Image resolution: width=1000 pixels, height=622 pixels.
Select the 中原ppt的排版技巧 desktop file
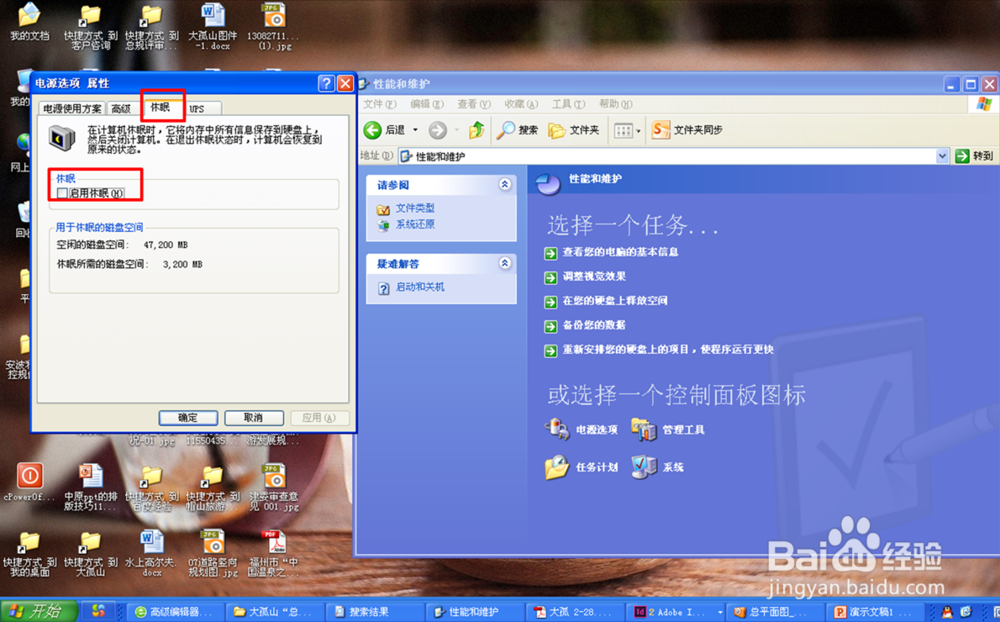coord(91,487)
